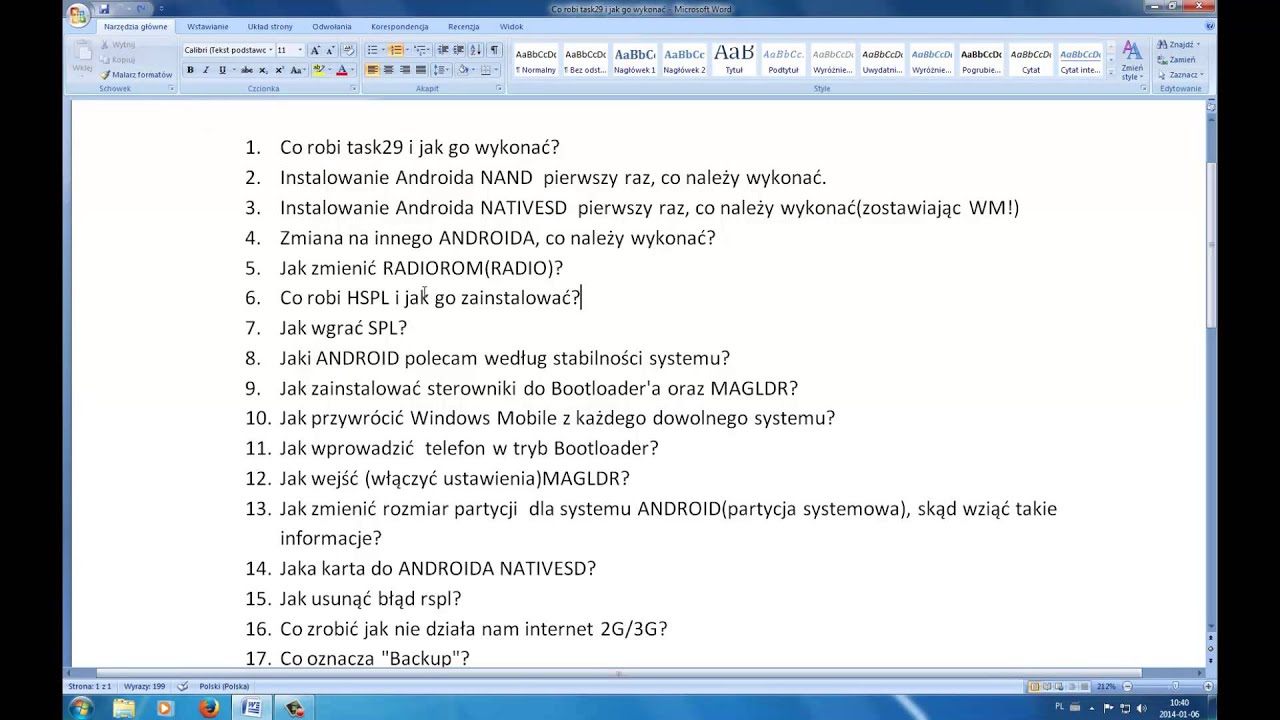This screenshot has width=1280, height=720.
Task: Click the grow font size icon
Action: [x=315, y=50]
